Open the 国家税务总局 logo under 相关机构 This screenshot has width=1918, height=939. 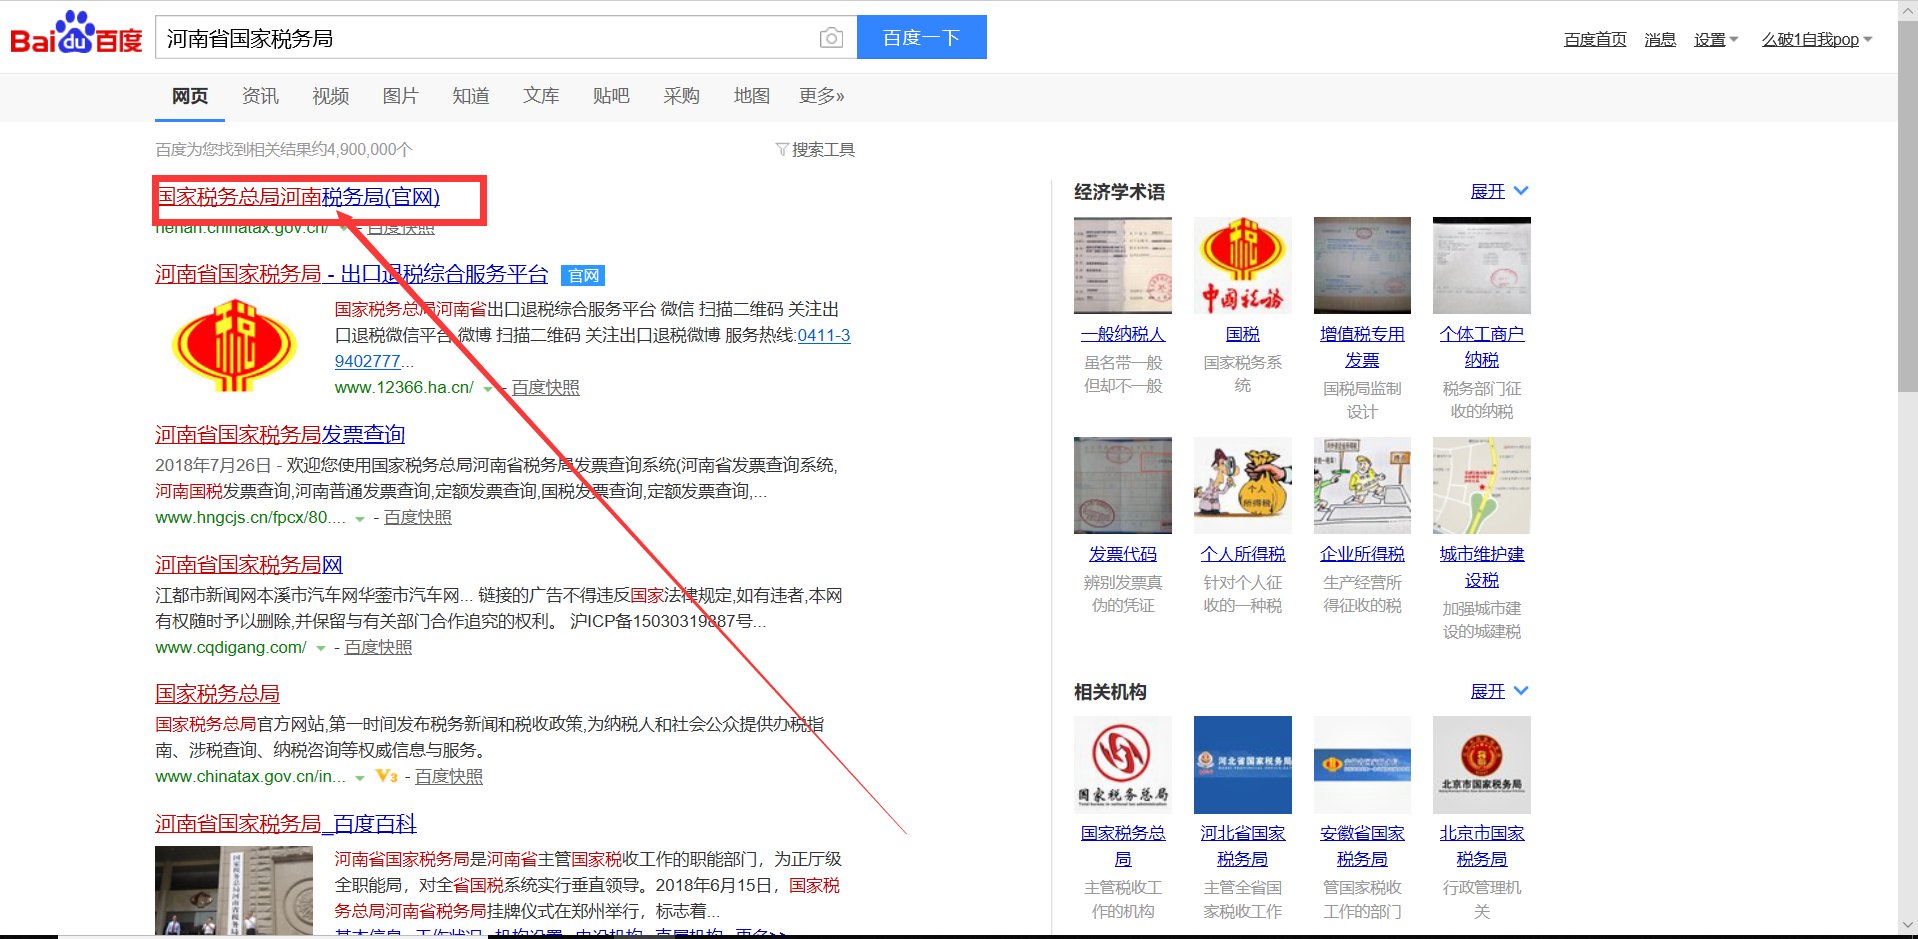(x=1122, y=764)
